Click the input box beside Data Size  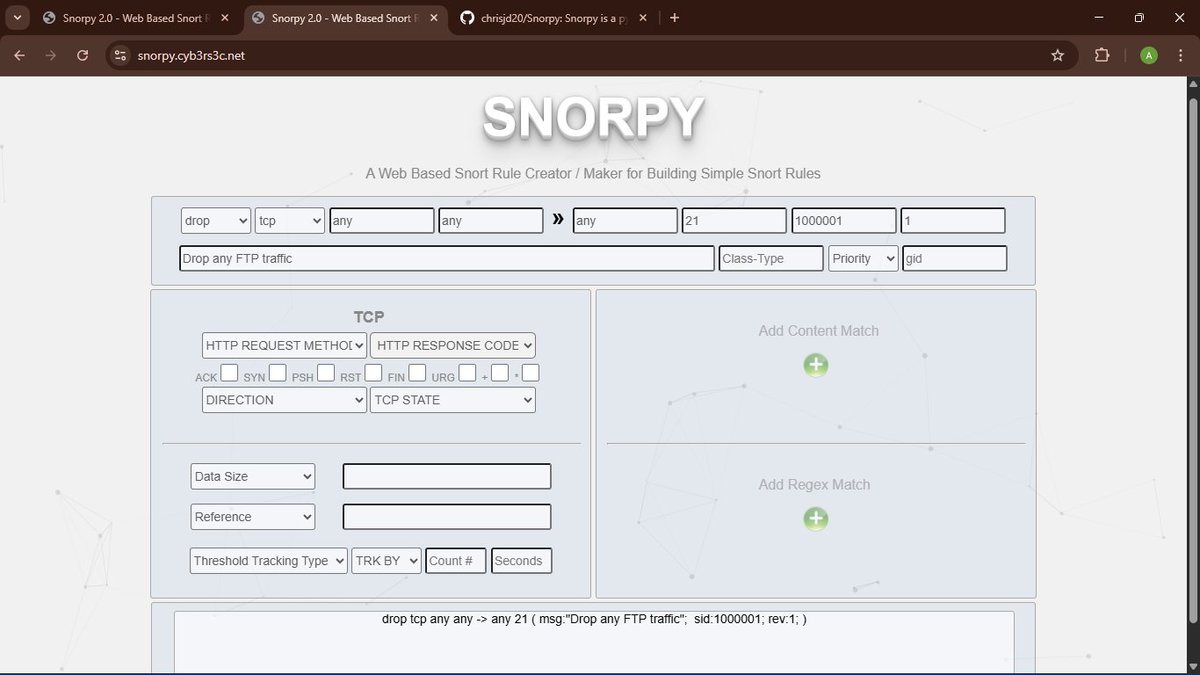pos(447,477)
